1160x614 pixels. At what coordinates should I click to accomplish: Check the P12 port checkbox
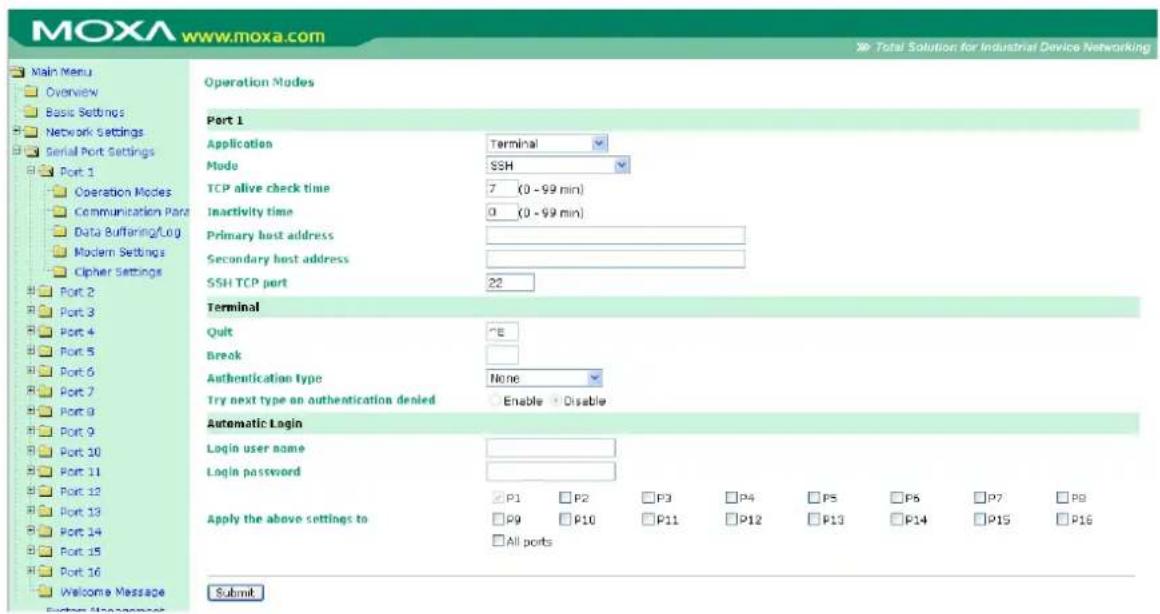[732, 519]
